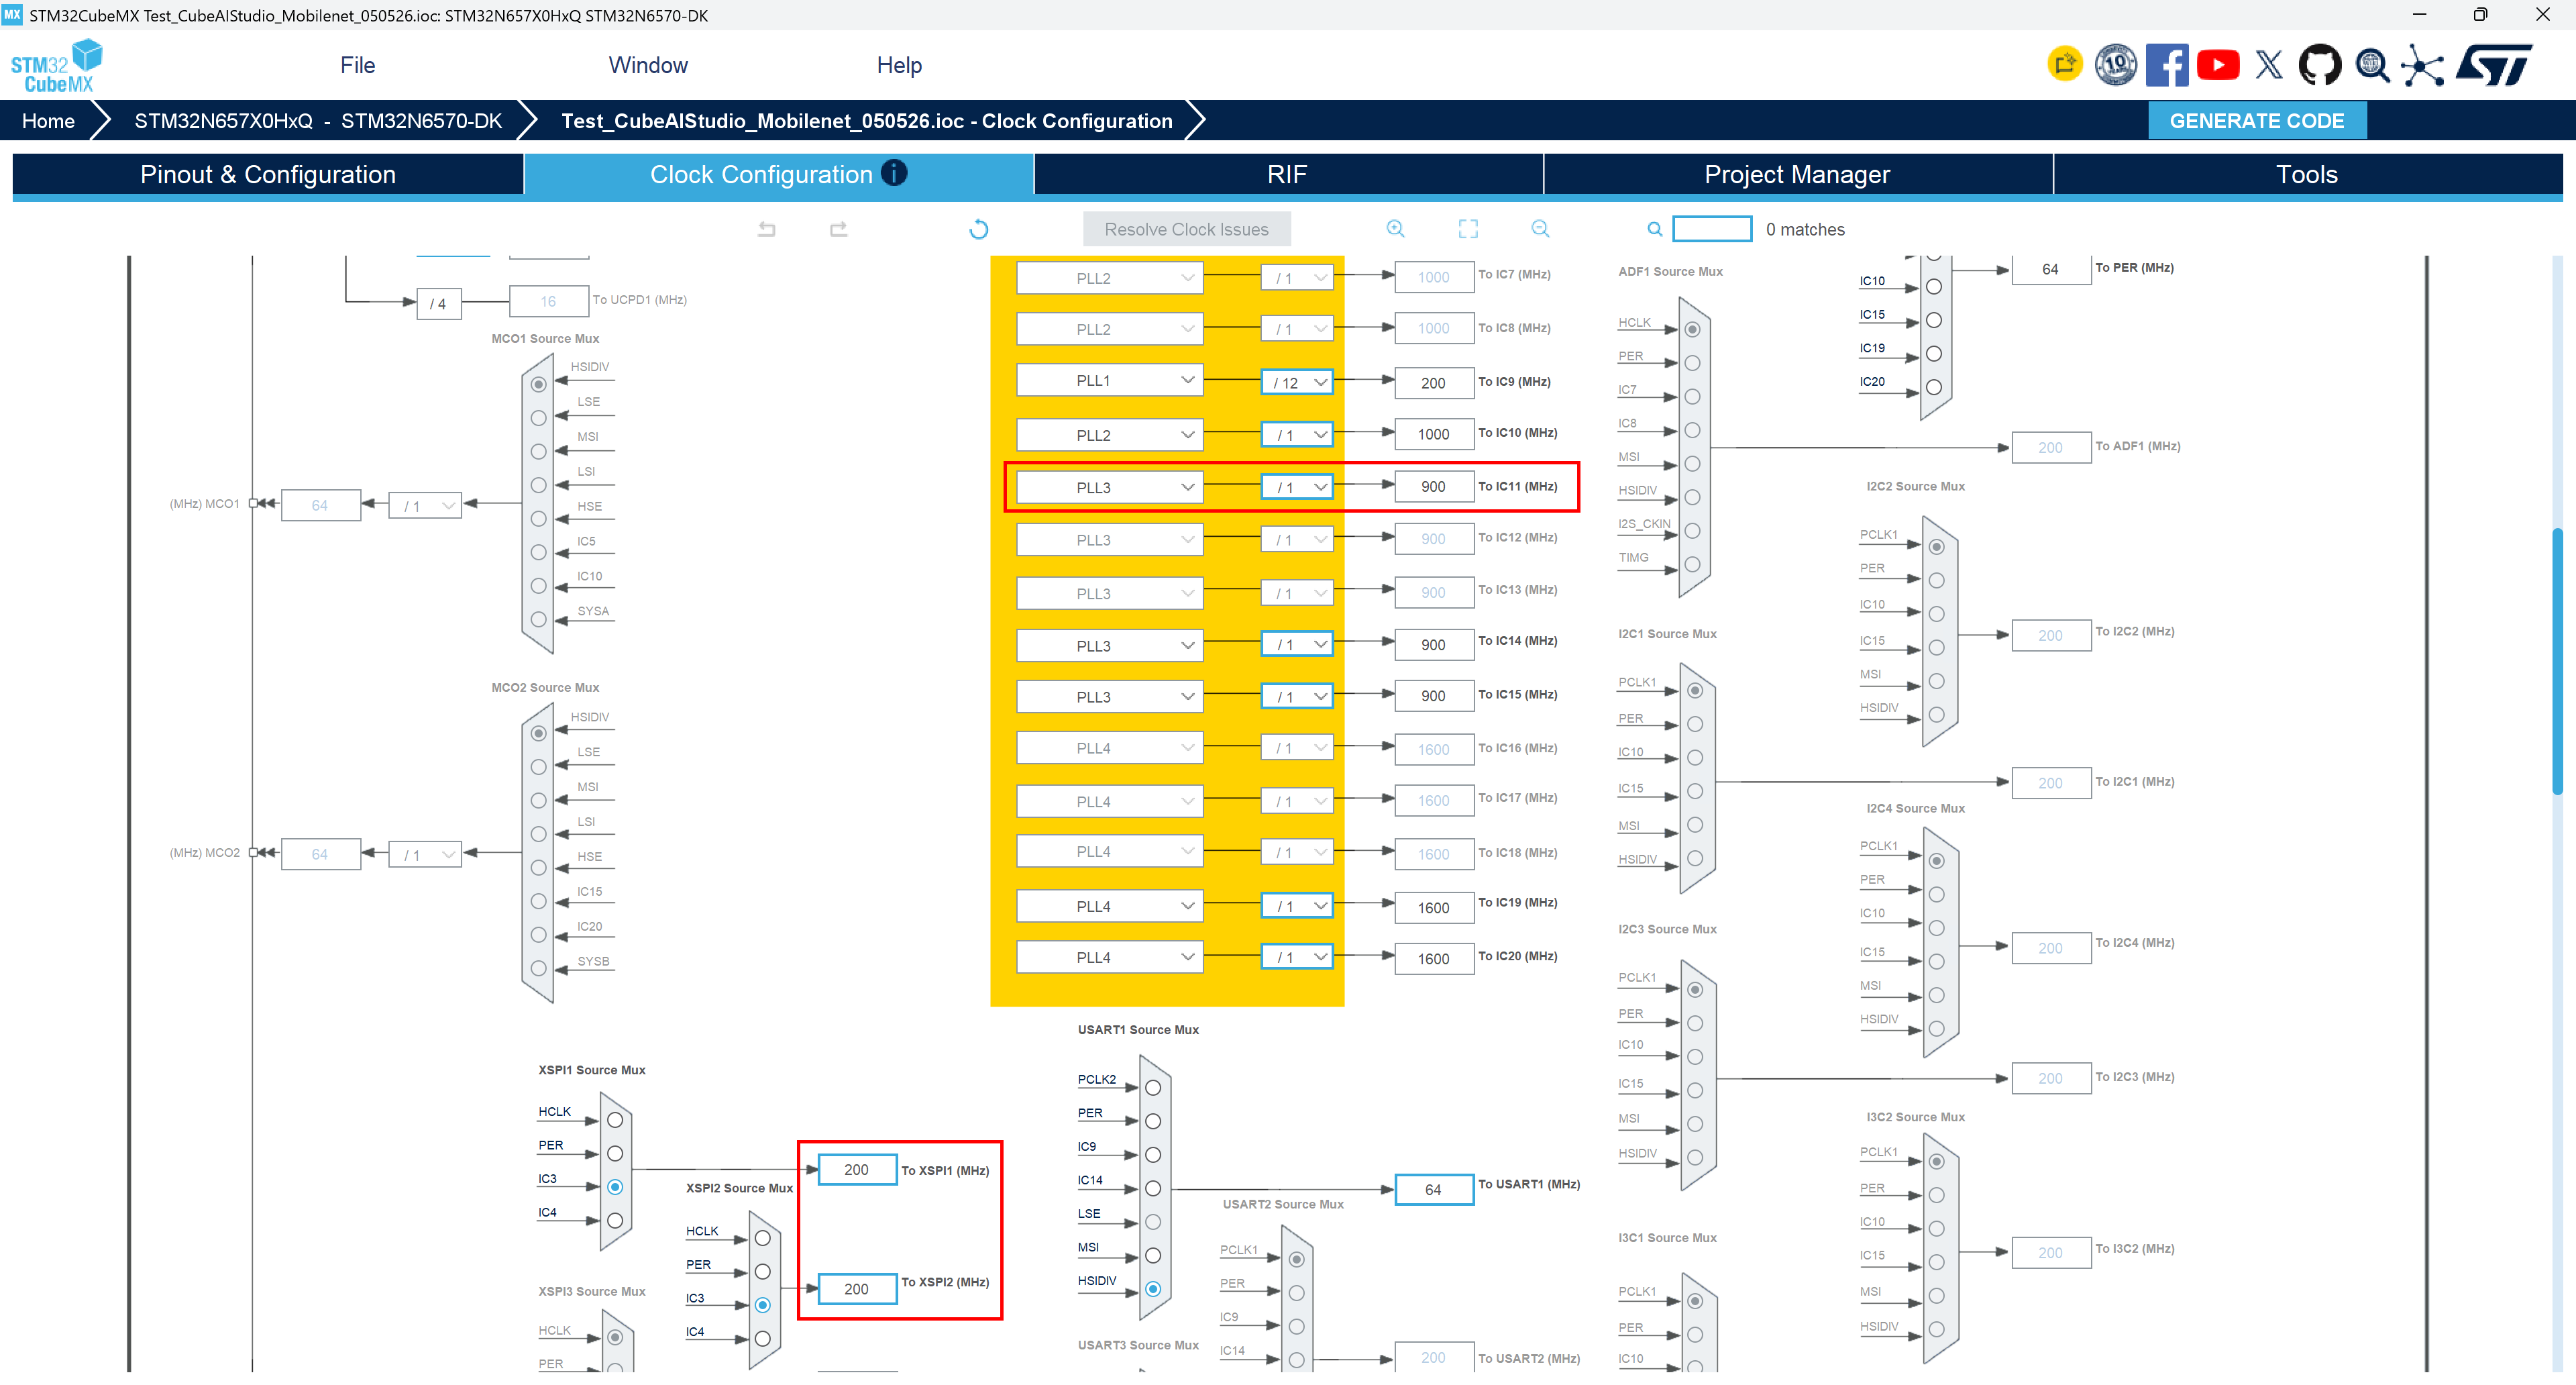Open the IC19 PLL4 source dropdown
The height and width of the screenshot is (1385, 2576).
pyautogui.click(x=1110, y=906)
